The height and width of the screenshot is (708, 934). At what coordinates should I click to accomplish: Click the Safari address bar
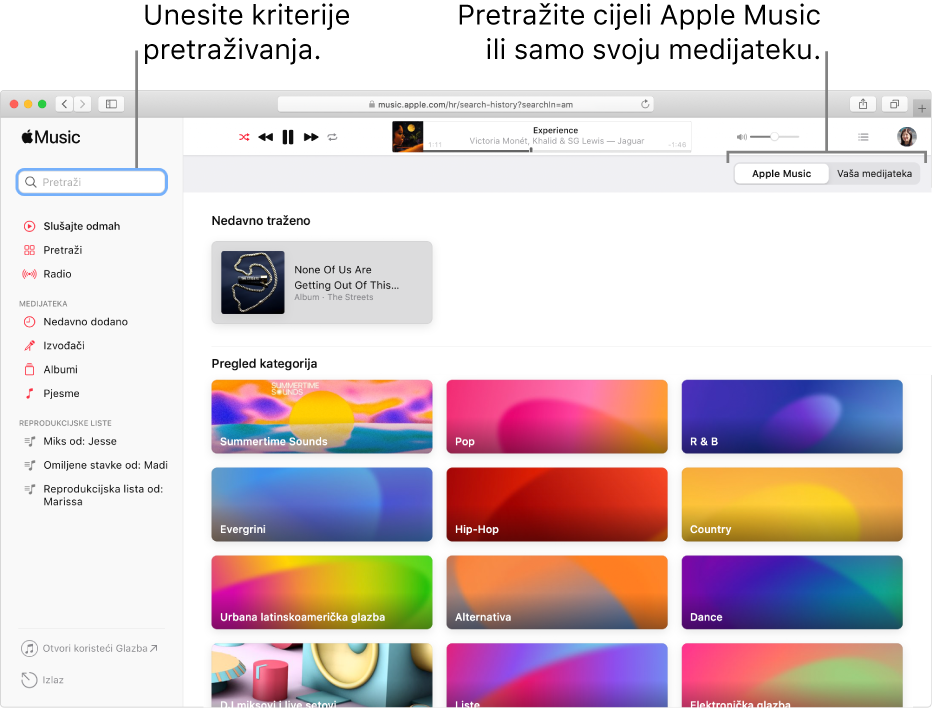(466, 104)
